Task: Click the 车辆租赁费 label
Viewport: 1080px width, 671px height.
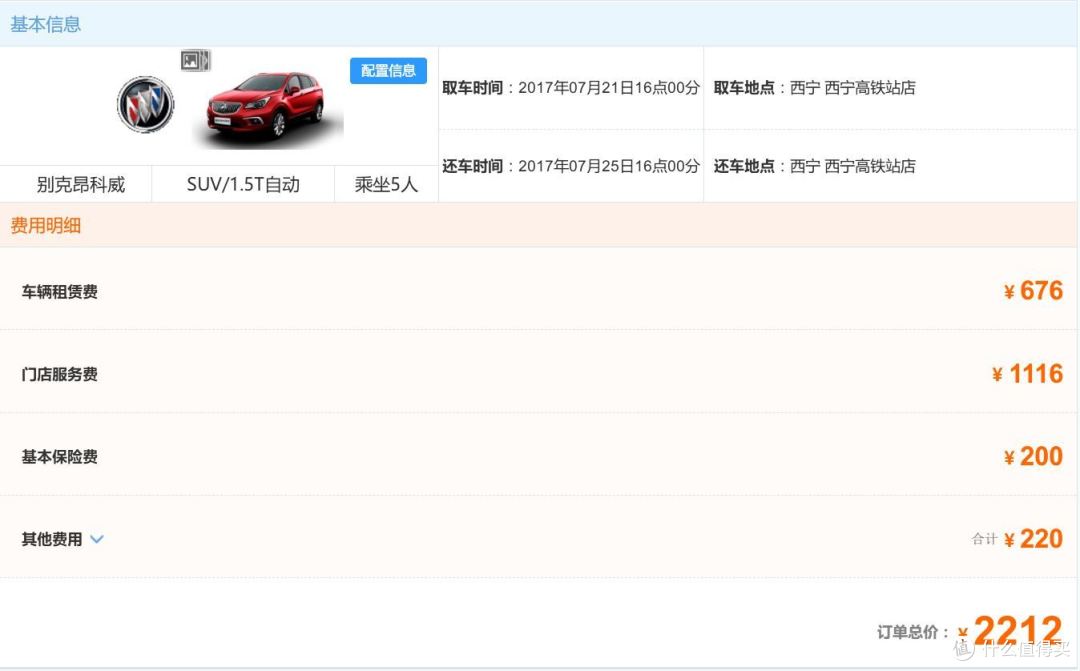Action: [x=59, y=291]
